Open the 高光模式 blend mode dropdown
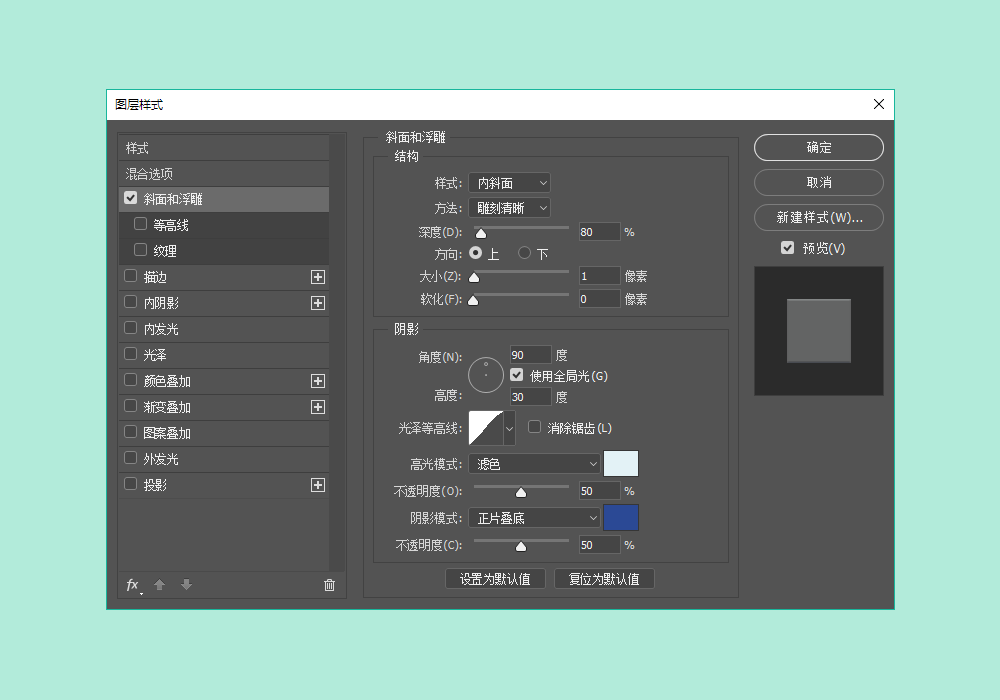The image size is (1000, 700). click(x=533, y=463)
